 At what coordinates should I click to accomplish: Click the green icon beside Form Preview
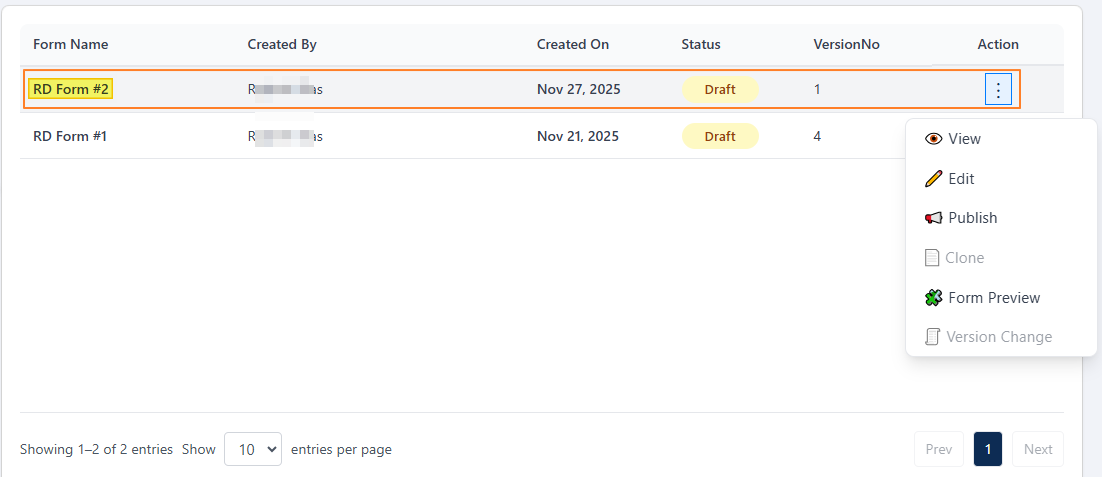tap(933, 298)
